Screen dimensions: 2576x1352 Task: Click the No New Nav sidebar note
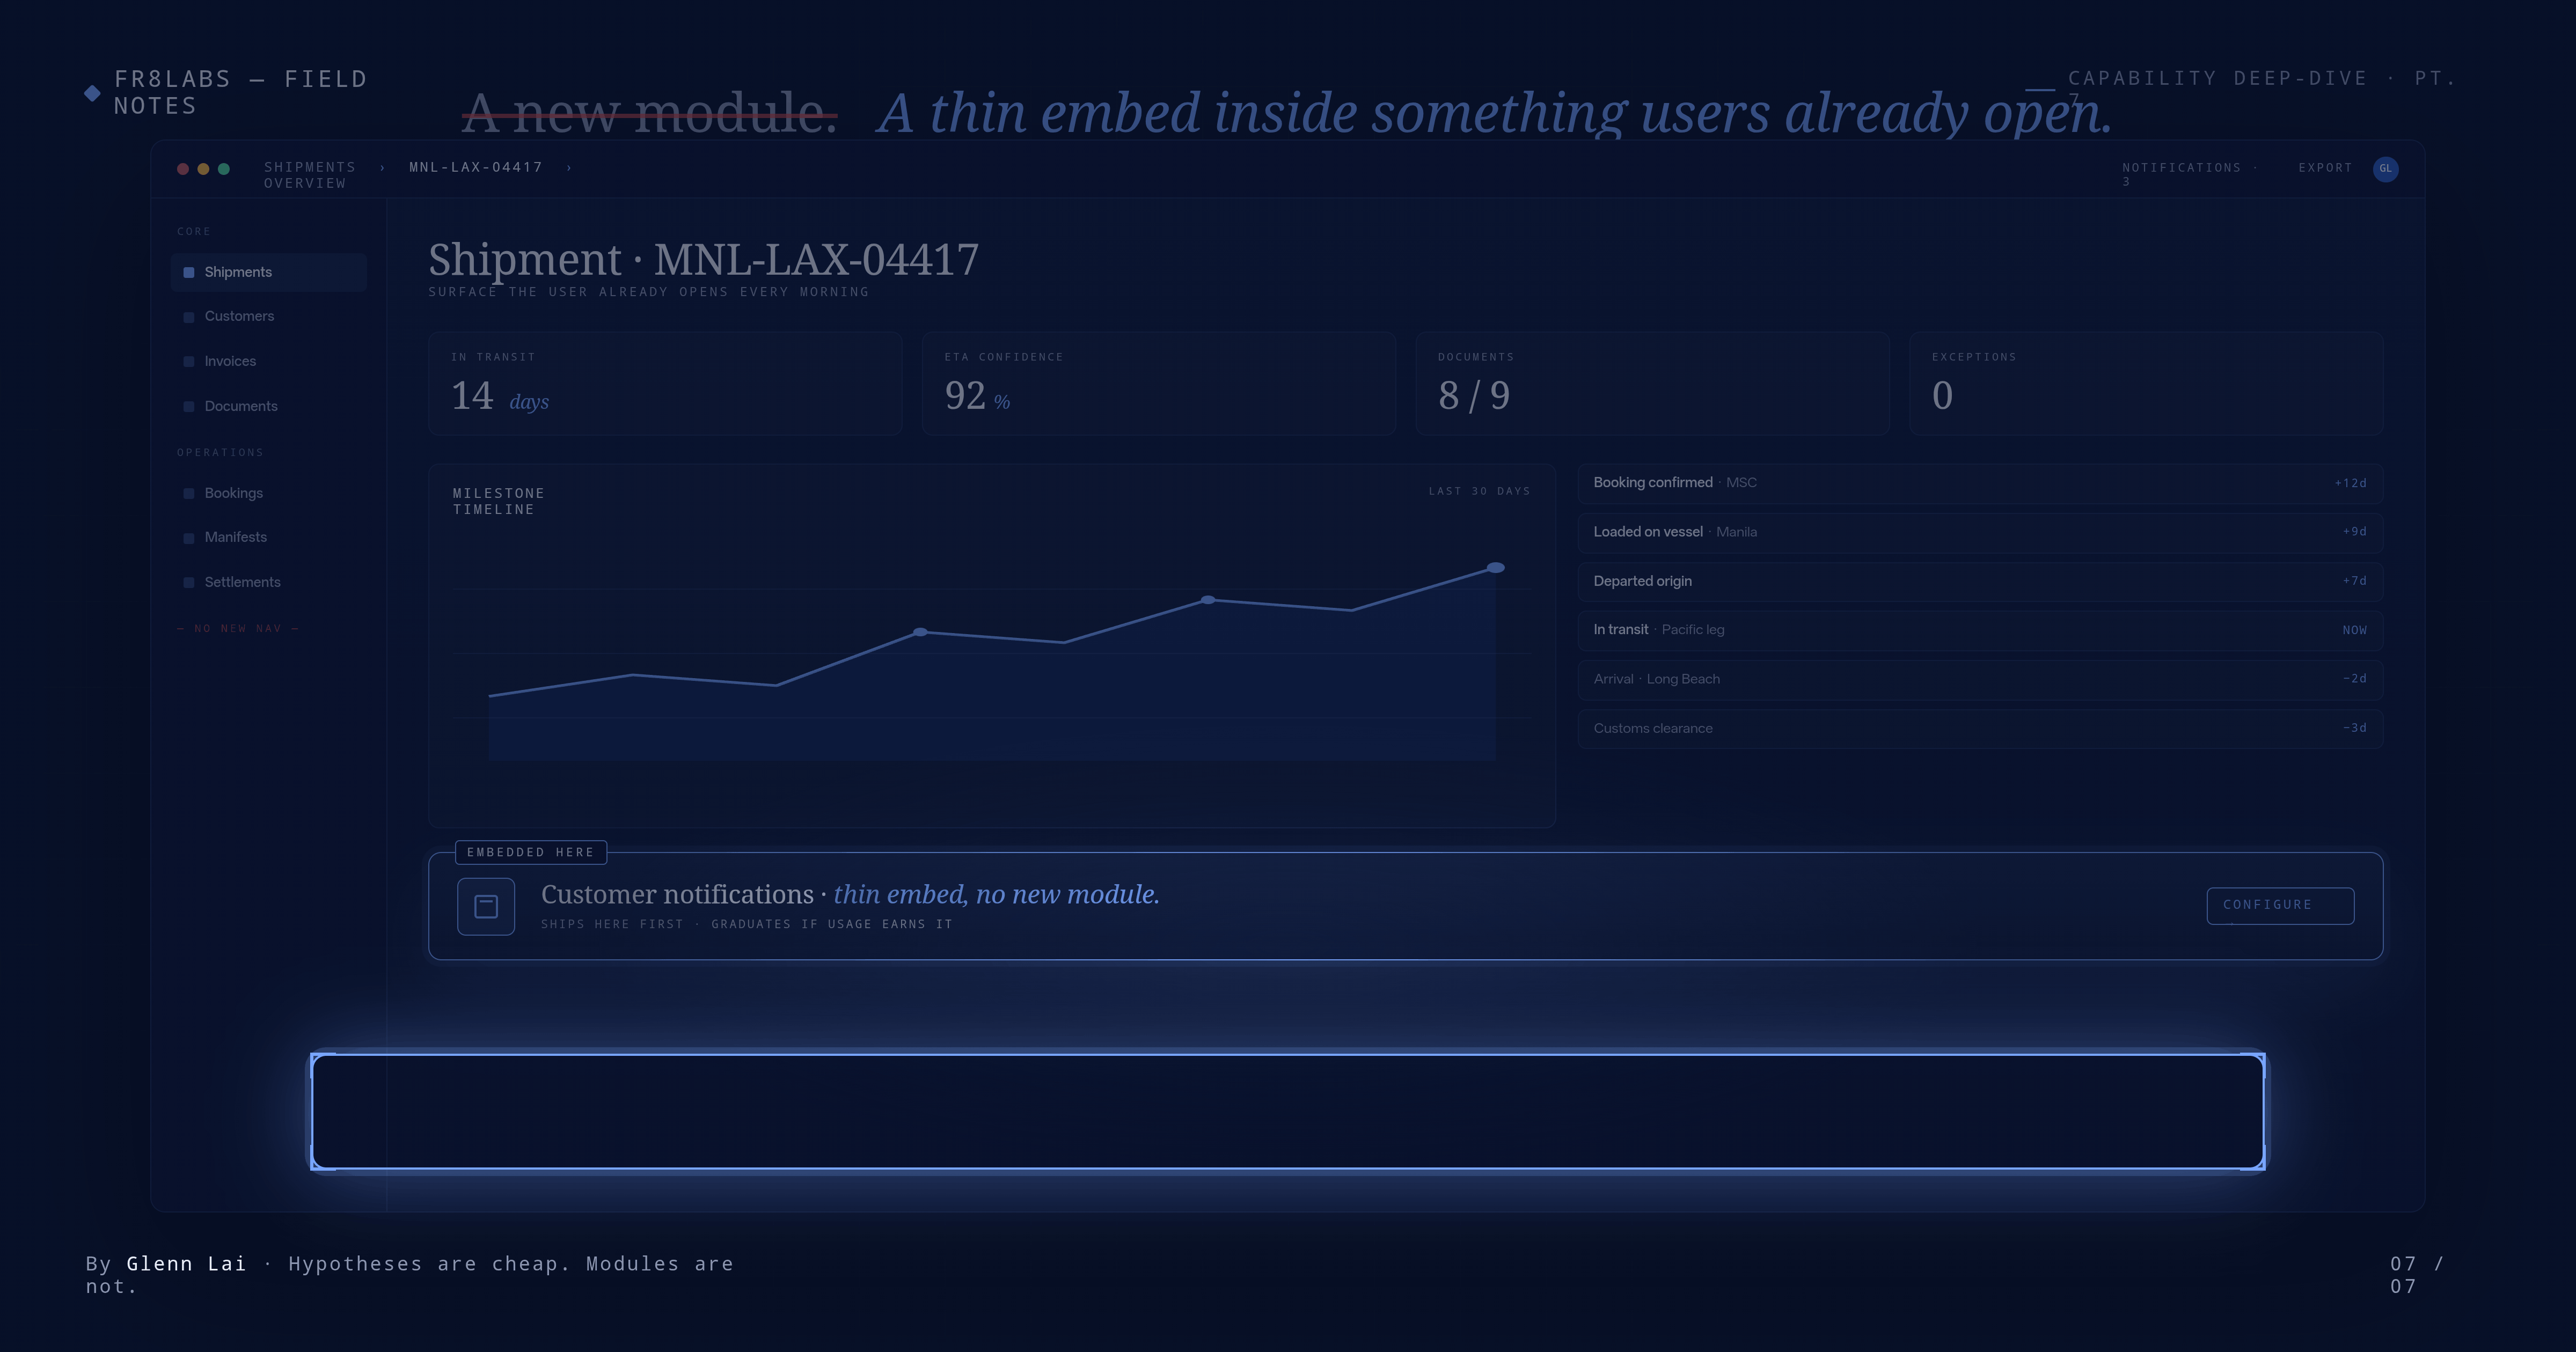[238, 628]
